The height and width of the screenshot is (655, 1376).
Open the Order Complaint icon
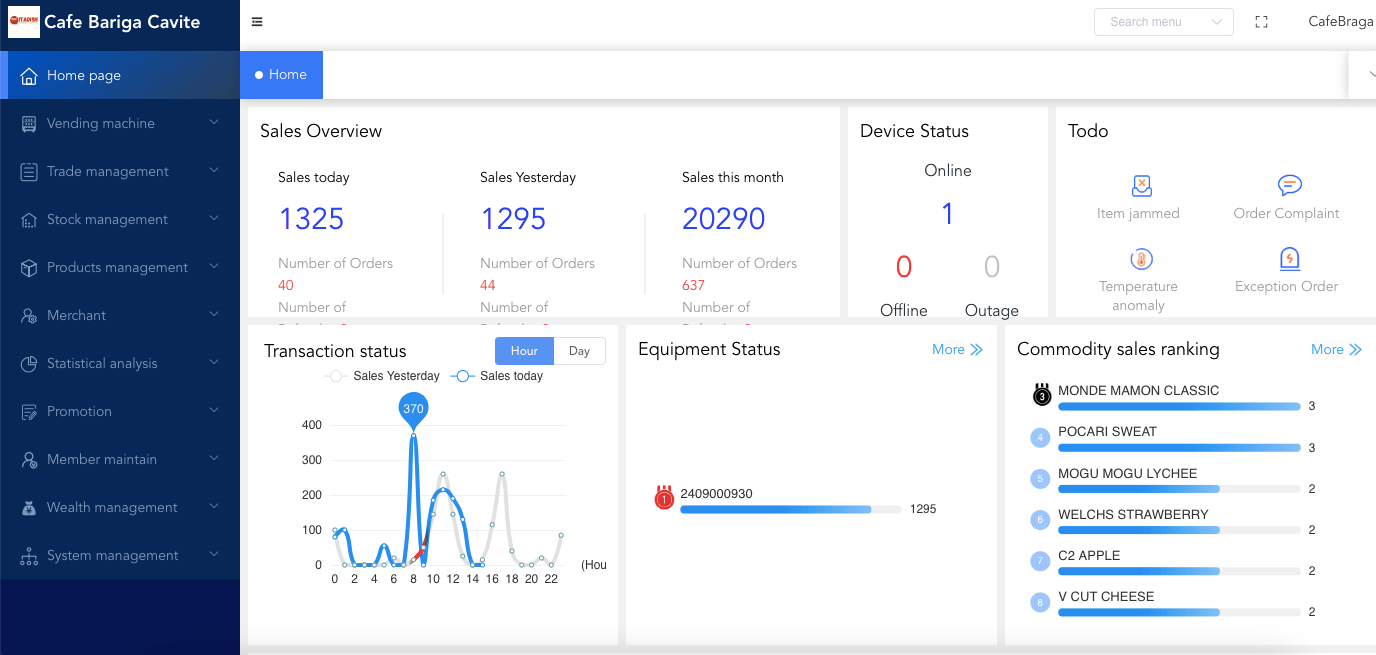tap(1289, 186)
